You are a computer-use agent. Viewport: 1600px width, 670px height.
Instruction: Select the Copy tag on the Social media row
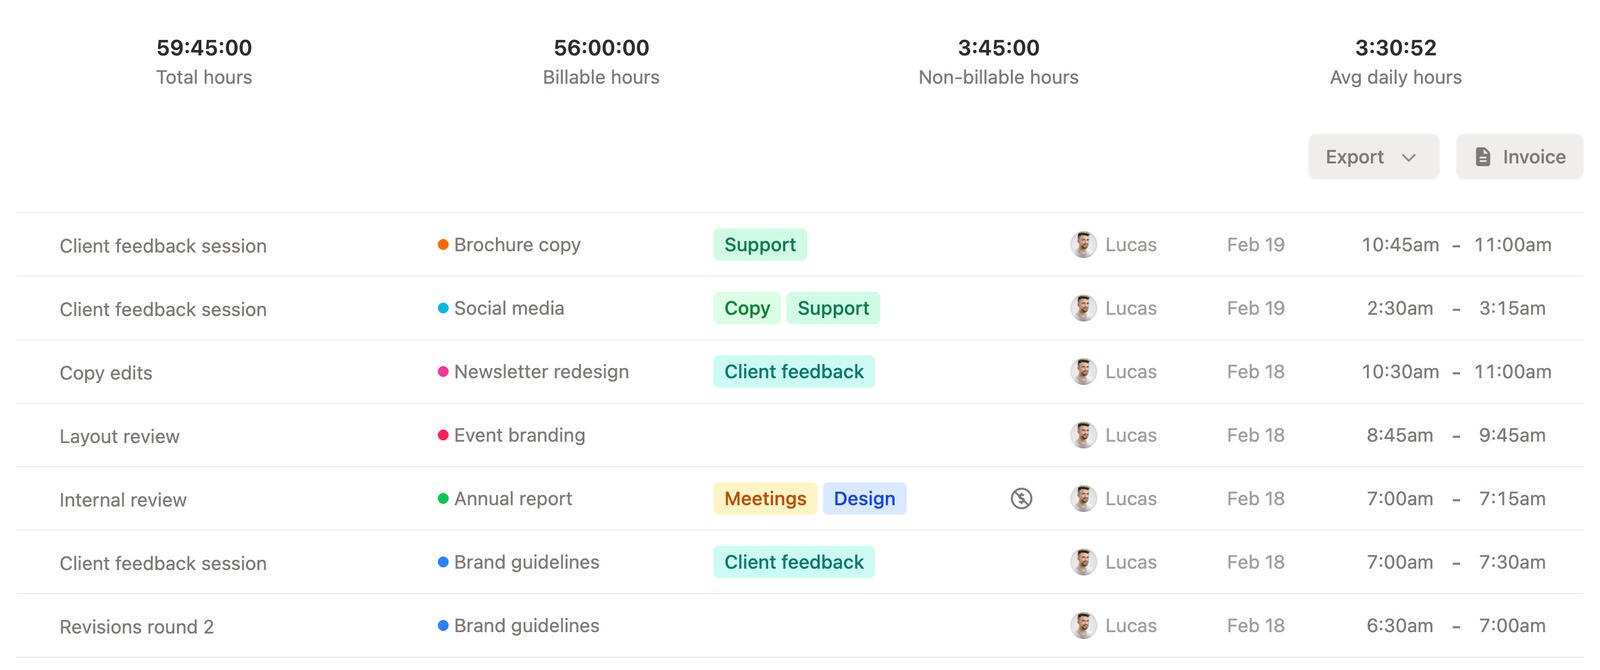click(x=746, y=308)
